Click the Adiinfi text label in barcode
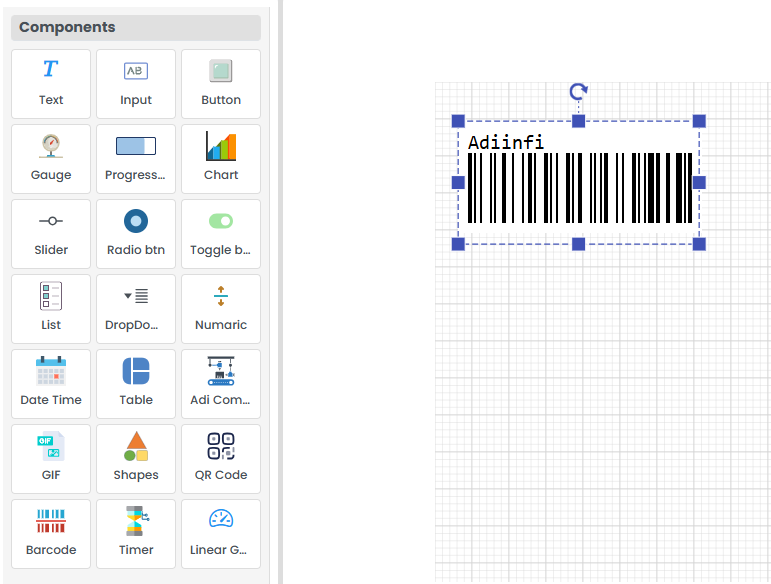The image size is (771, 584). coord(506,142)
